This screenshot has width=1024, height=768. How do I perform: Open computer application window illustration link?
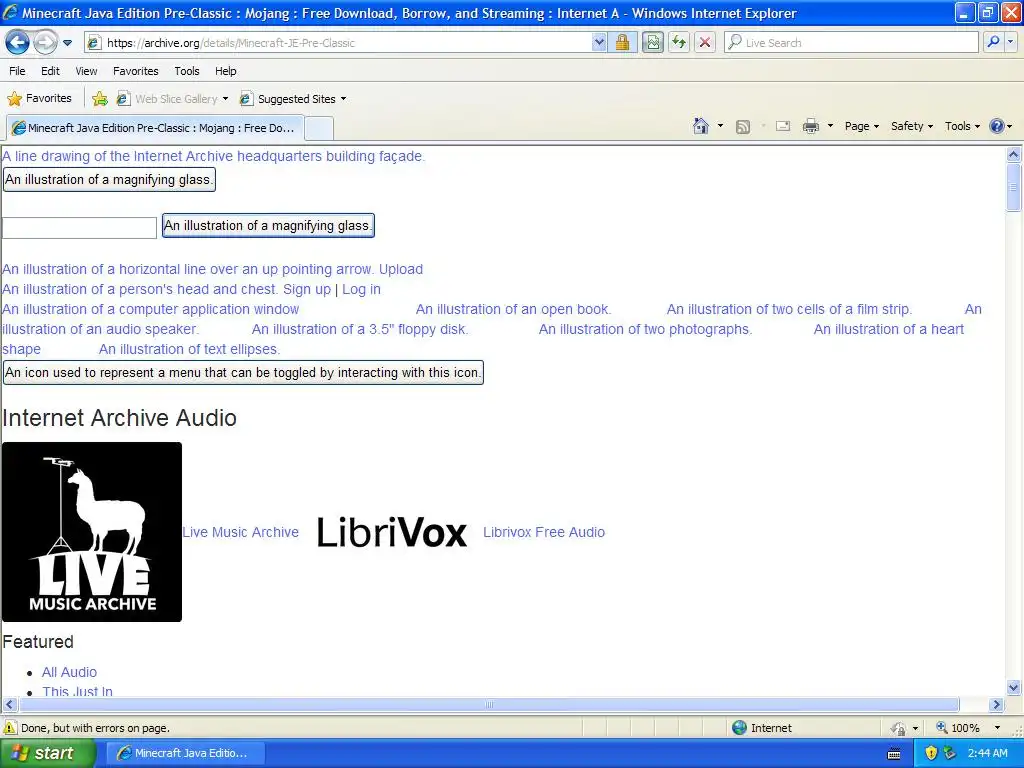[150, 309]
